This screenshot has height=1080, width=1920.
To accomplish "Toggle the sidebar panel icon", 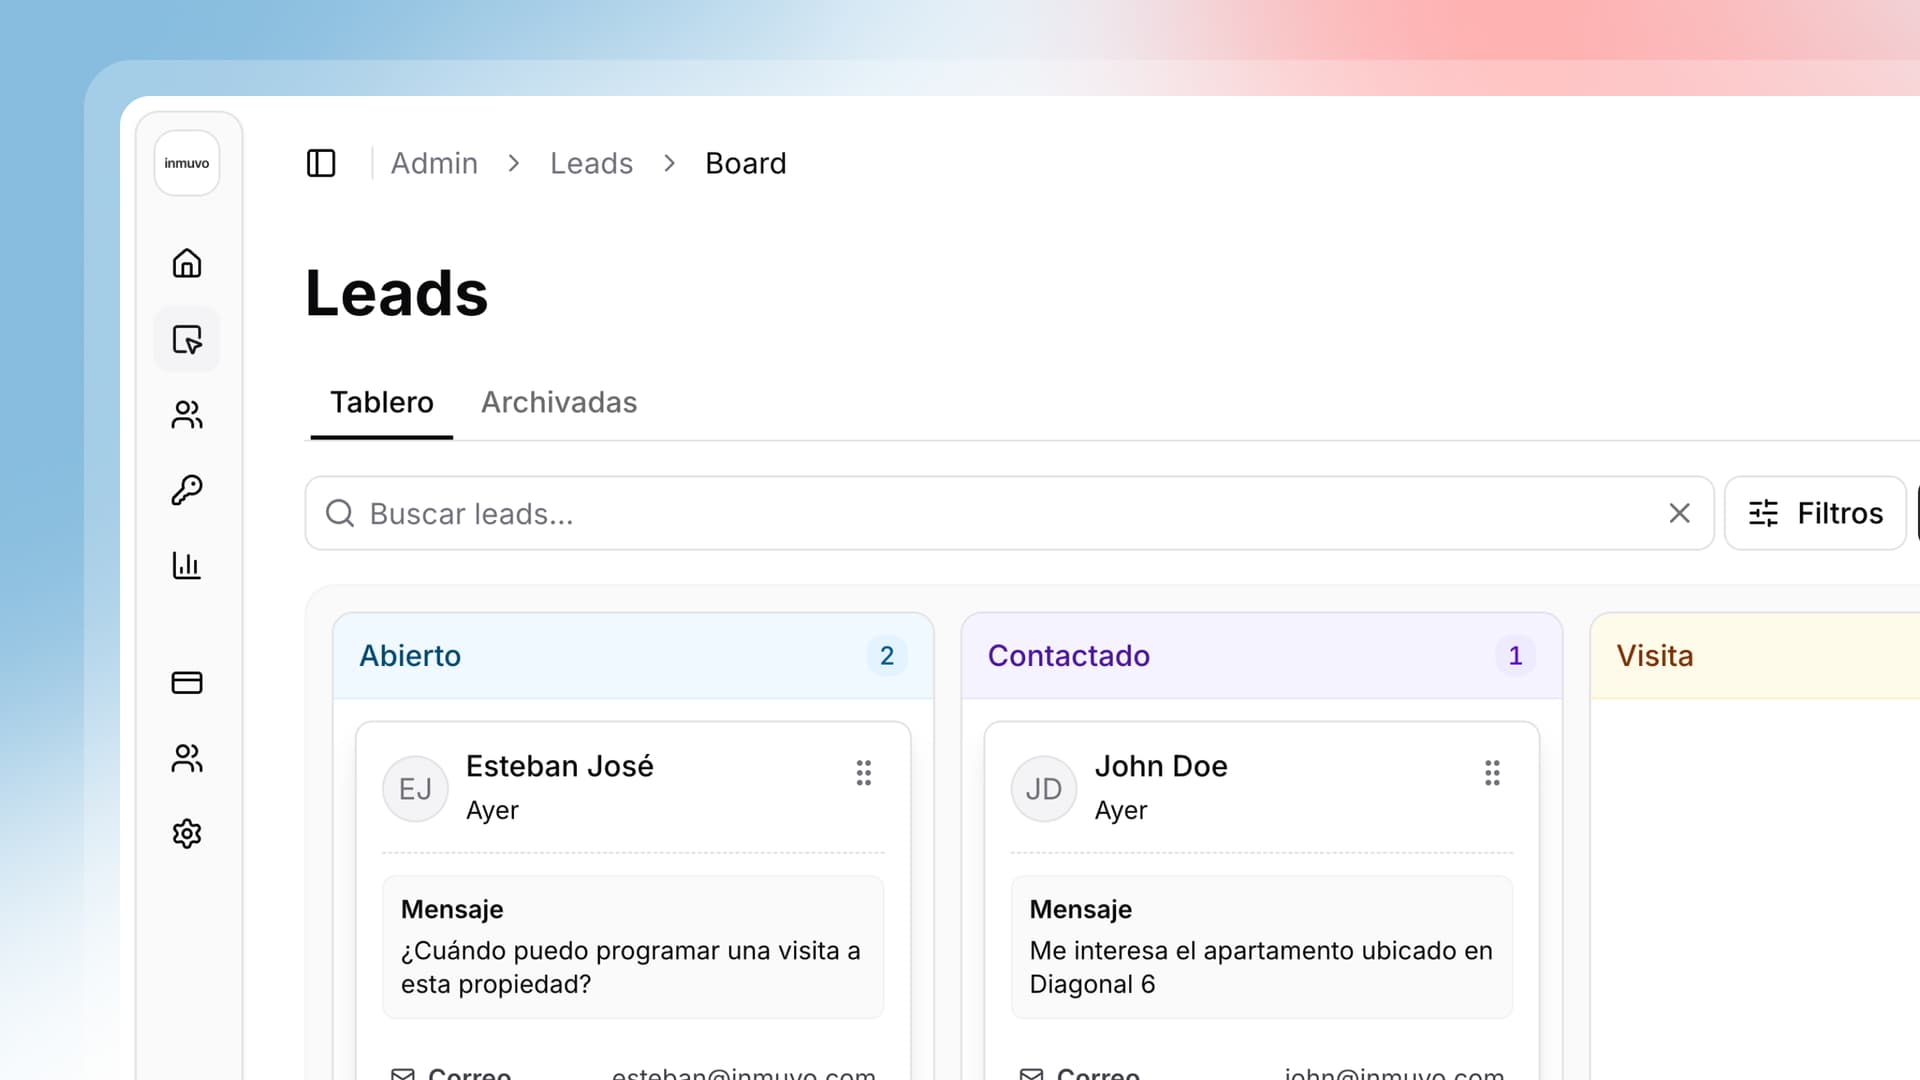I will coord(321,163).
